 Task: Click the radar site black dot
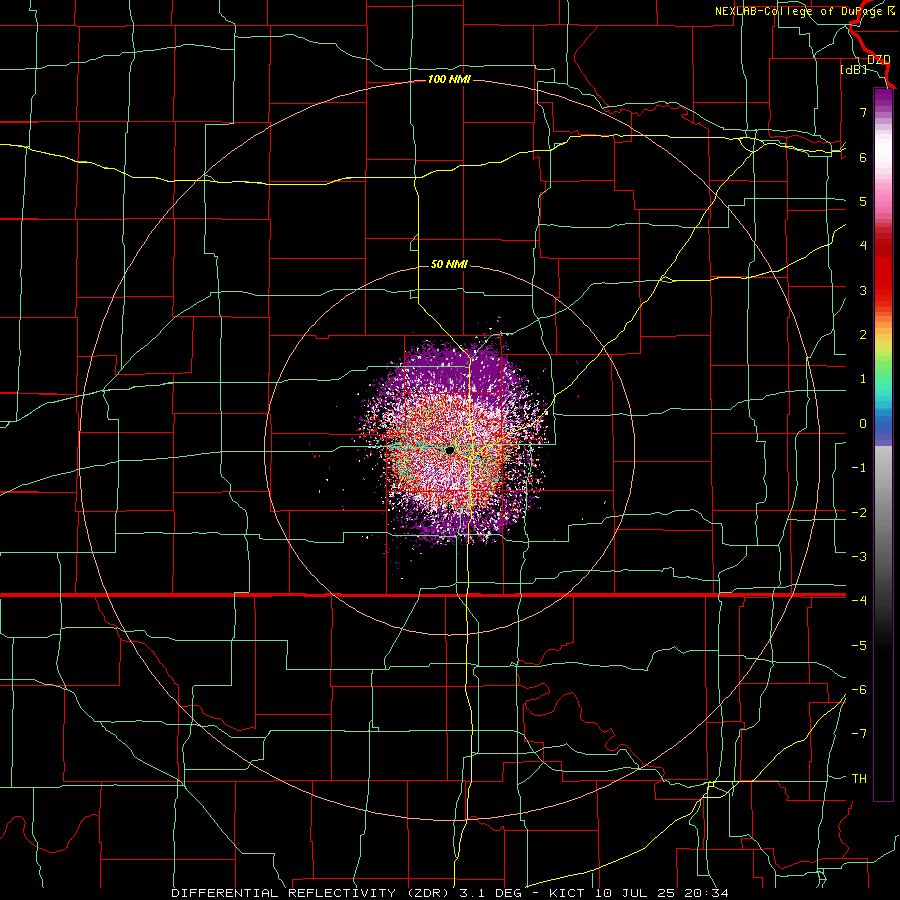450,451
